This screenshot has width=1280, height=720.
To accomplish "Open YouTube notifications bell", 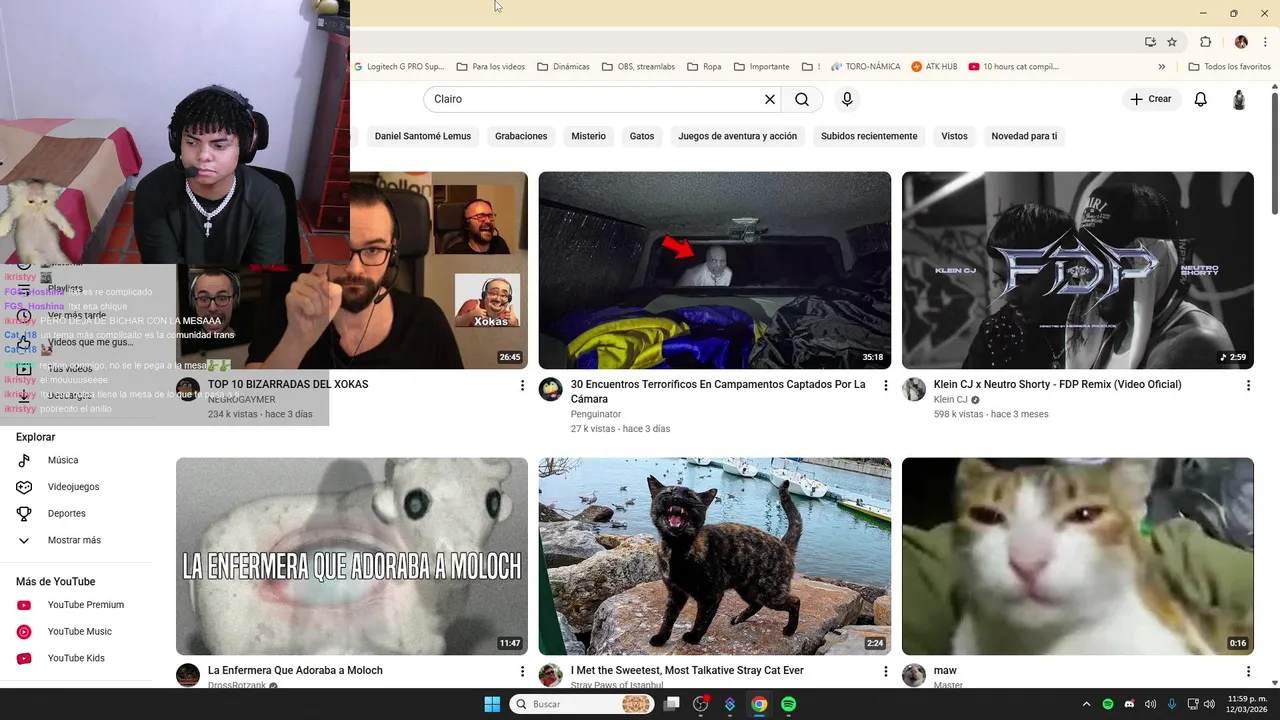I will tap(1201, 99).
